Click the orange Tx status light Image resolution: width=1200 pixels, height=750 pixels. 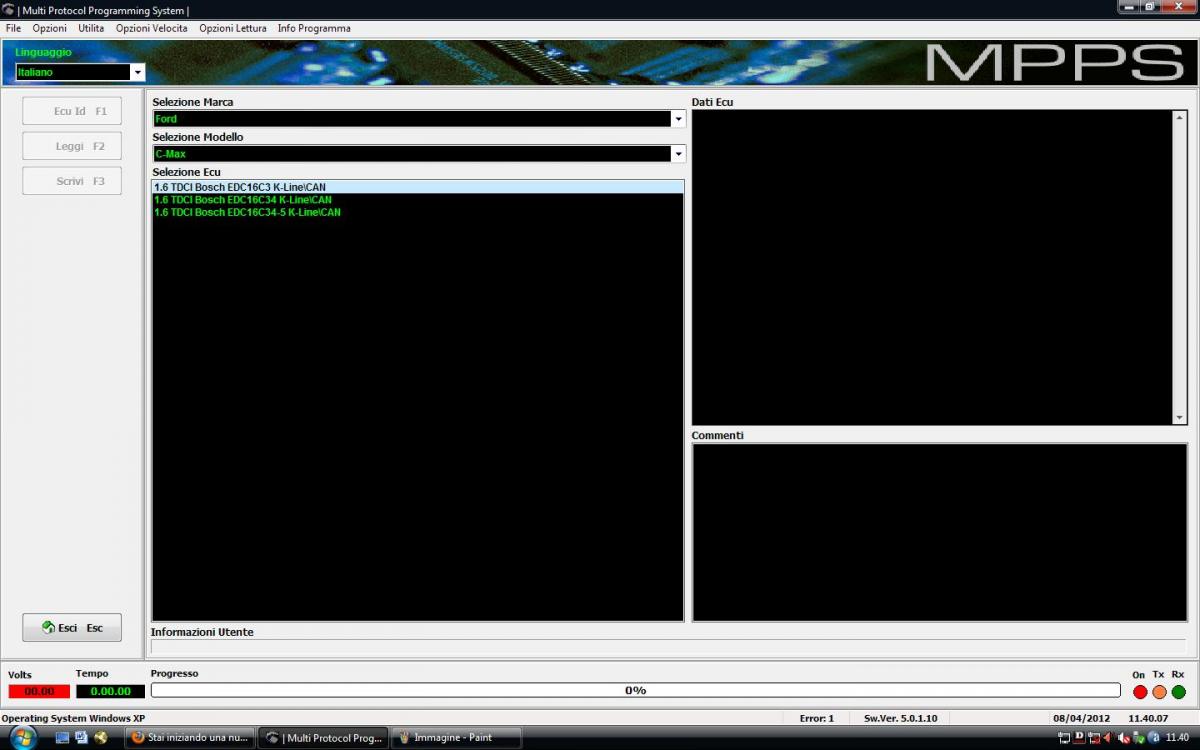pyautogui.click(x=1159, y=691)
